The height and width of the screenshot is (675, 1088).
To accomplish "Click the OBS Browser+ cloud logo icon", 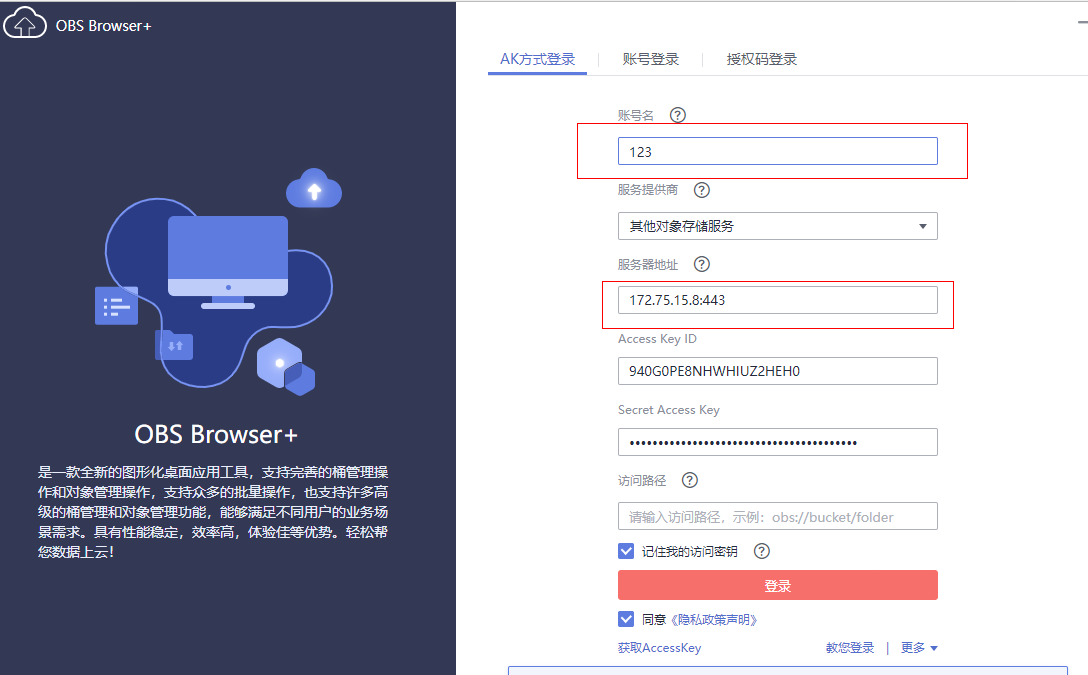I will click(x=25, y=23).
